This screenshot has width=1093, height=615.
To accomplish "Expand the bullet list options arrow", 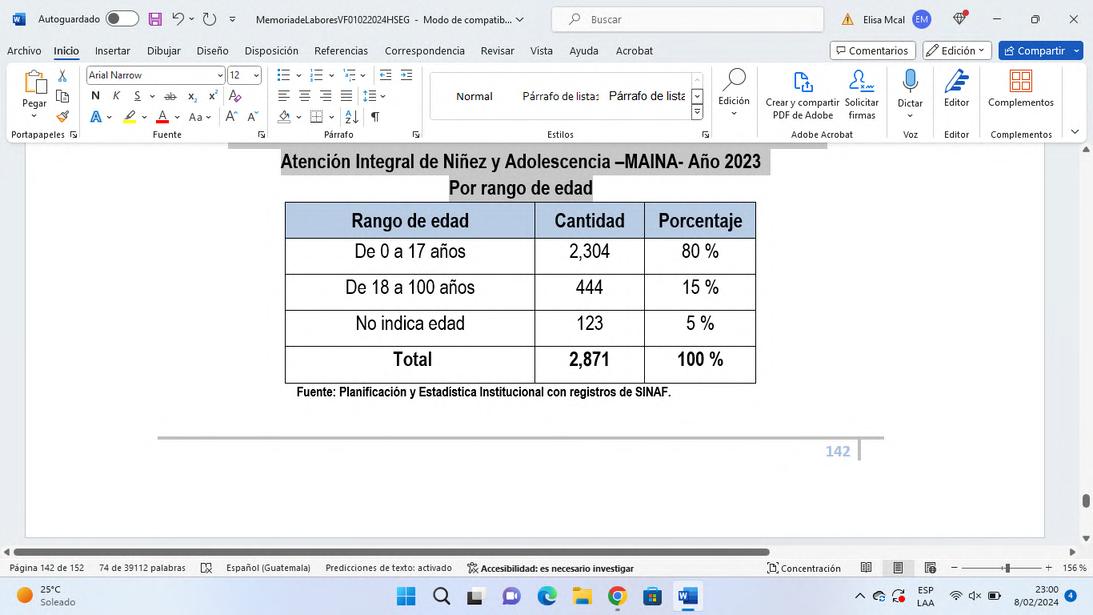I will point(298,75).
